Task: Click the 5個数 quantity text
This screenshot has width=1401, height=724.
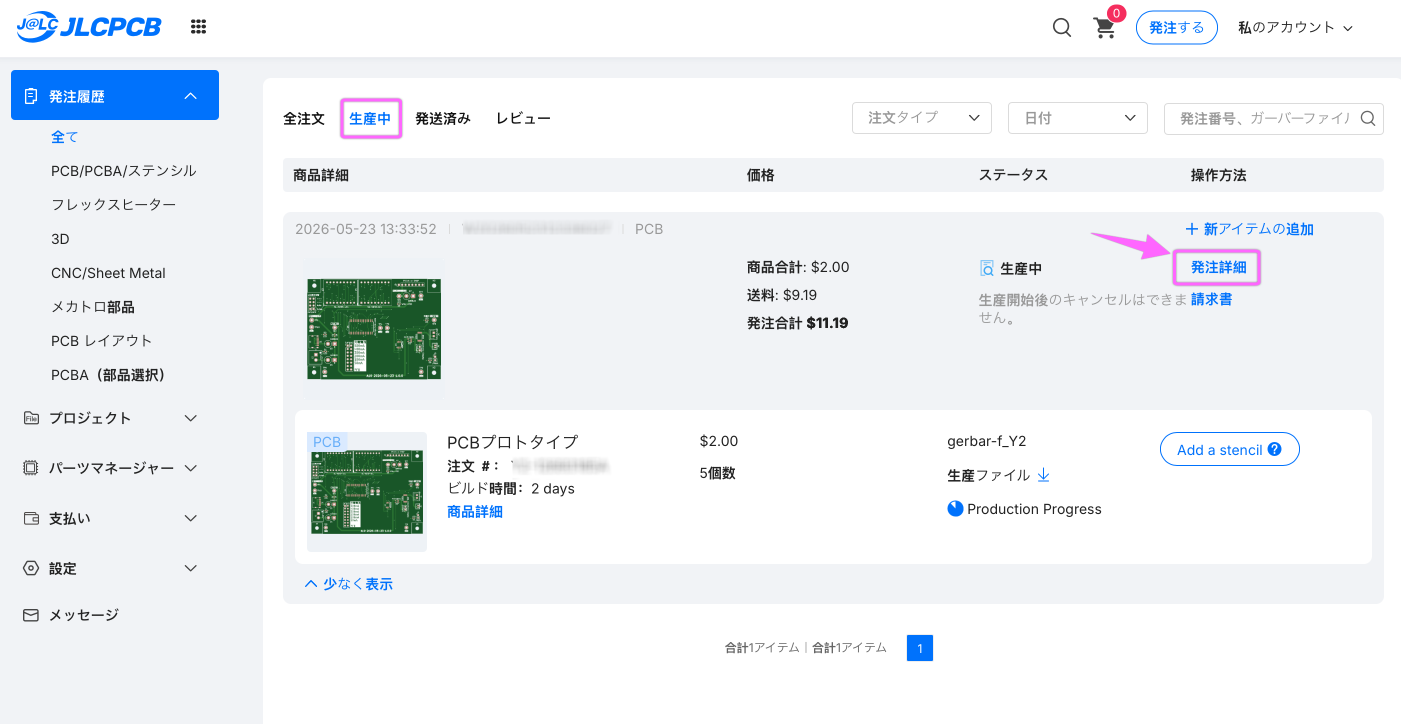Action: [x=718, y=473]
